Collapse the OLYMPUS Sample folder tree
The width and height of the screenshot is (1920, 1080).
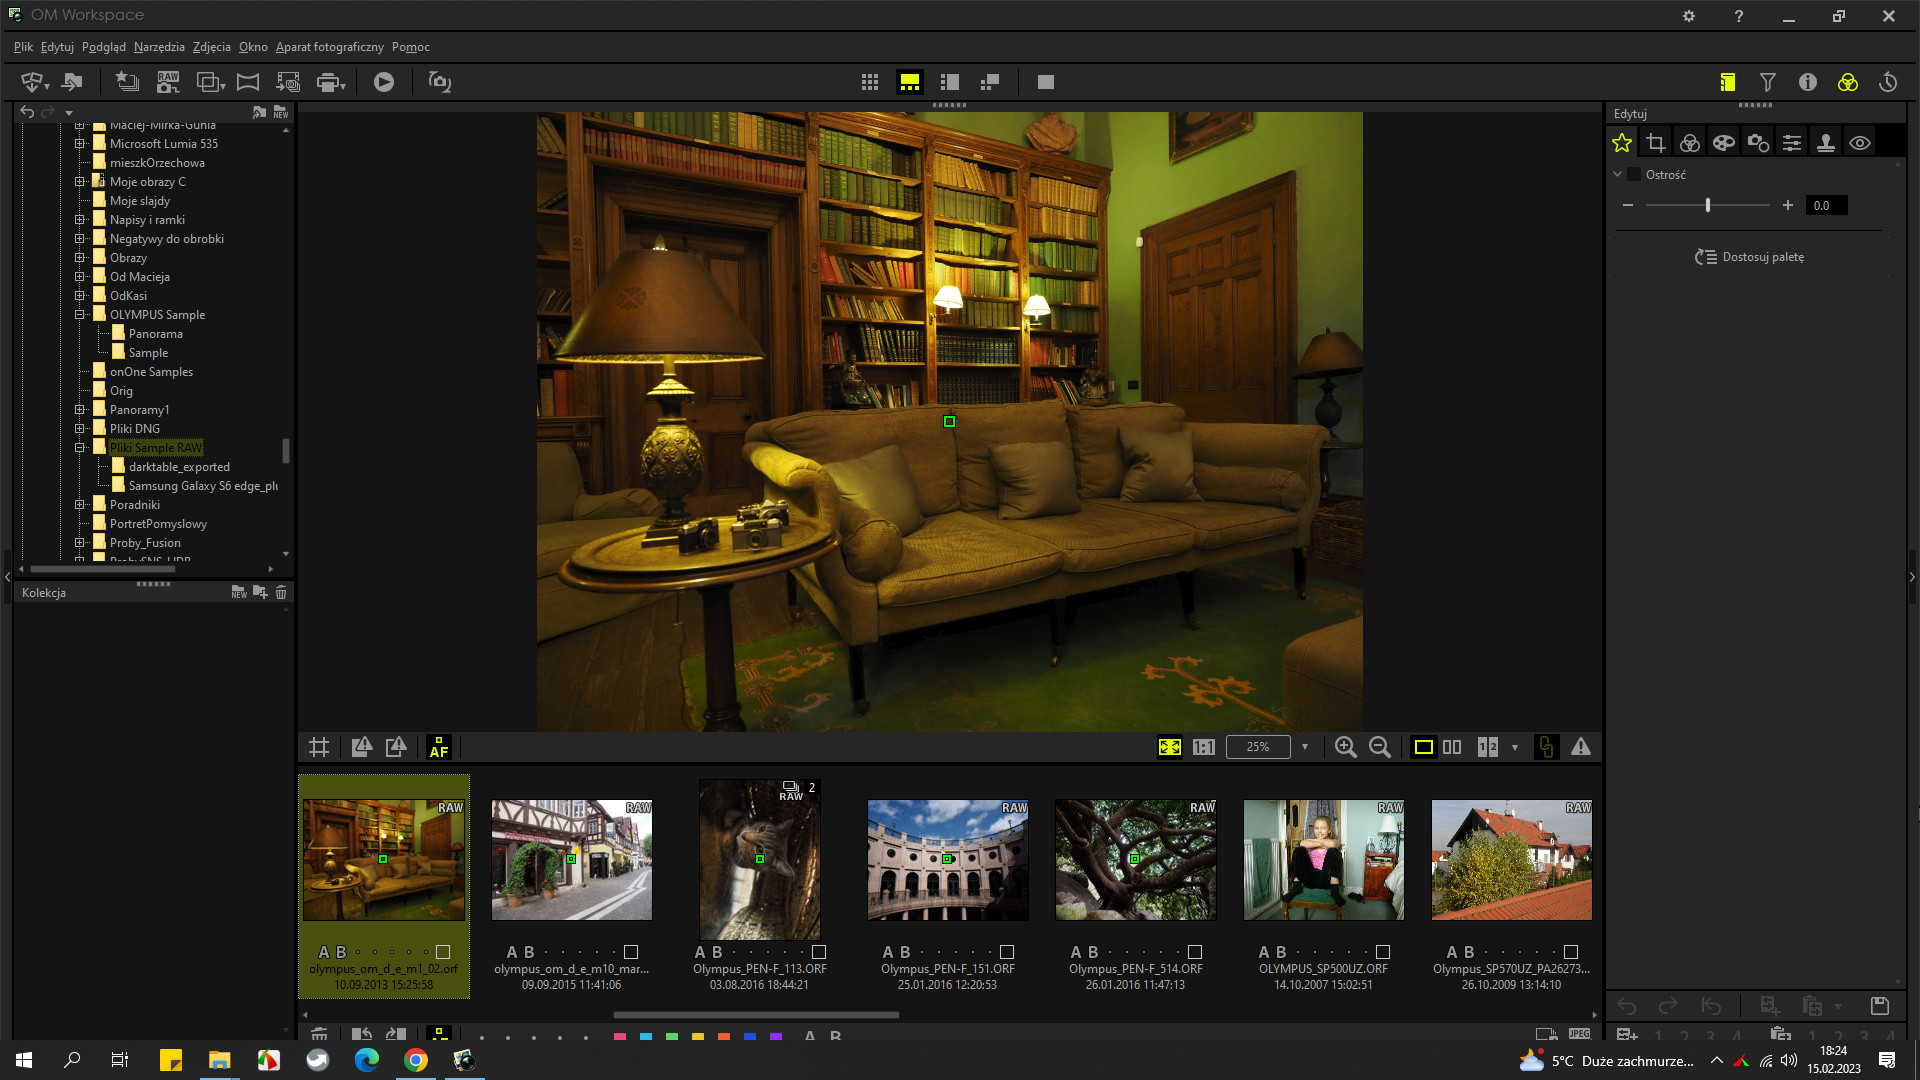[80, 315]
